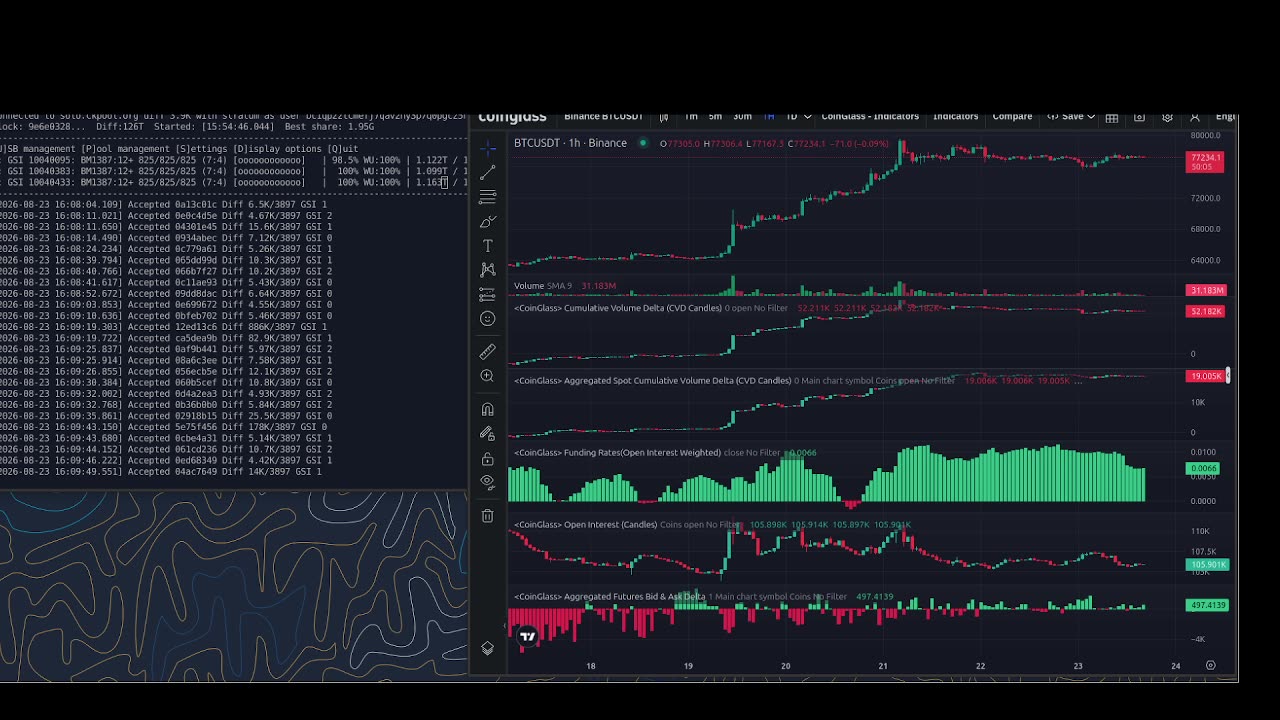Click the Compare button
This screenshot has height=720, width=1280.
[1012, 117]
